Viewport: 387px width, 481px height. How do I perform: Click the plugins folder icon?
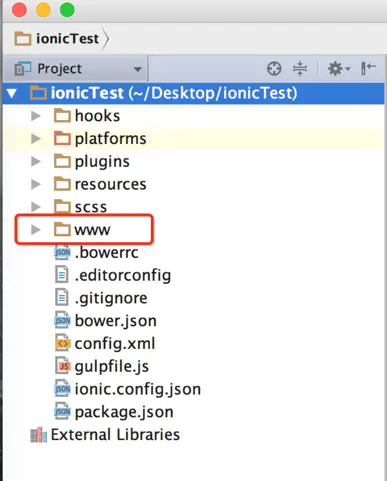(x=62, y=161)
